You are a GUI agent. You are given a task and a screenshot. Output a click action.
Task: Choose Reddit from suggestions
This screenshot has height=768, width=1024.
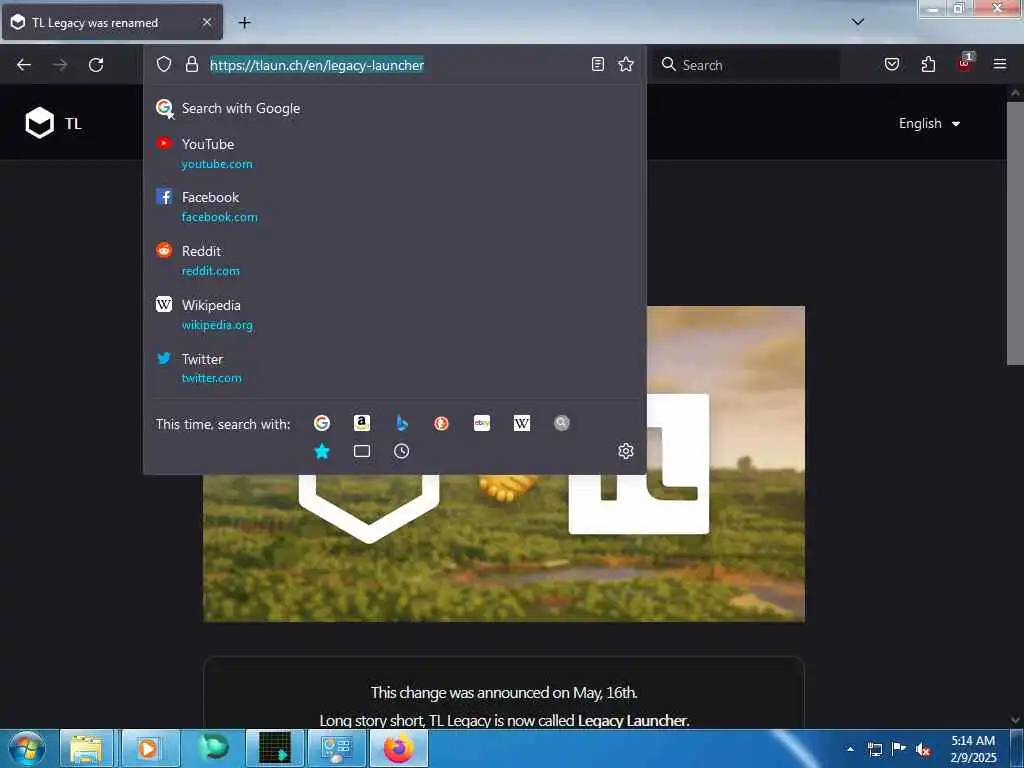394,261
